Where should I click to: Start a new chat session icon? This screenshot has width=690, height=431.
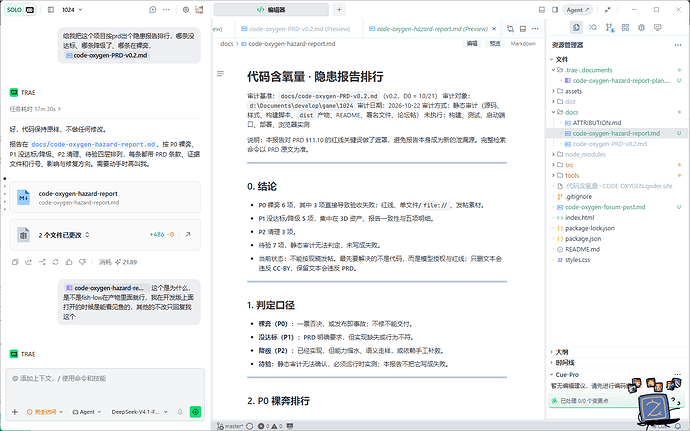[153, 9]
